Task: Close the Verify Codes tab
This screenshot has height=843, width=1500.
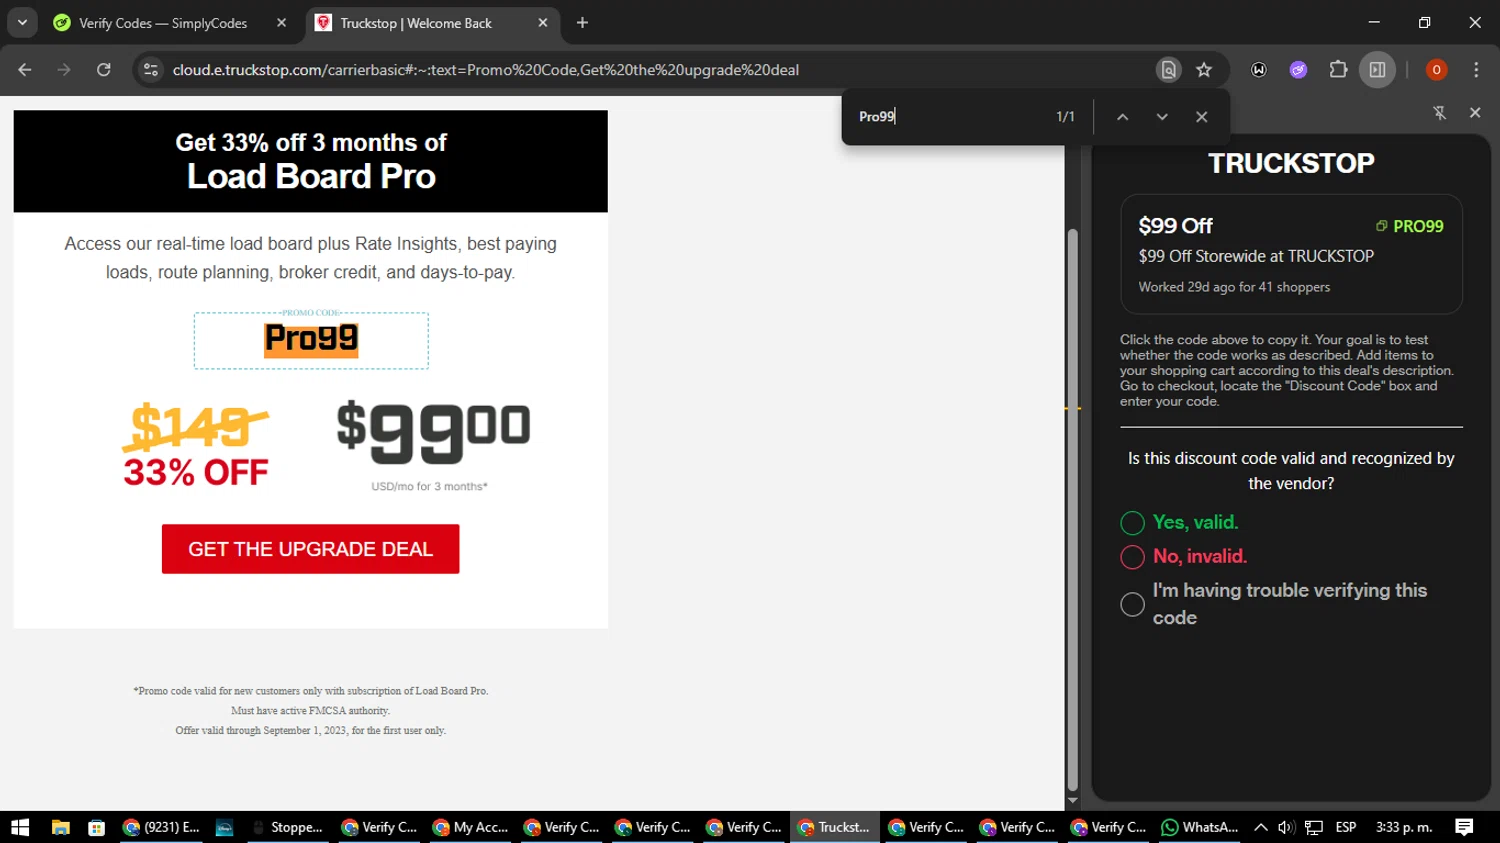Action: coord(281,23)
